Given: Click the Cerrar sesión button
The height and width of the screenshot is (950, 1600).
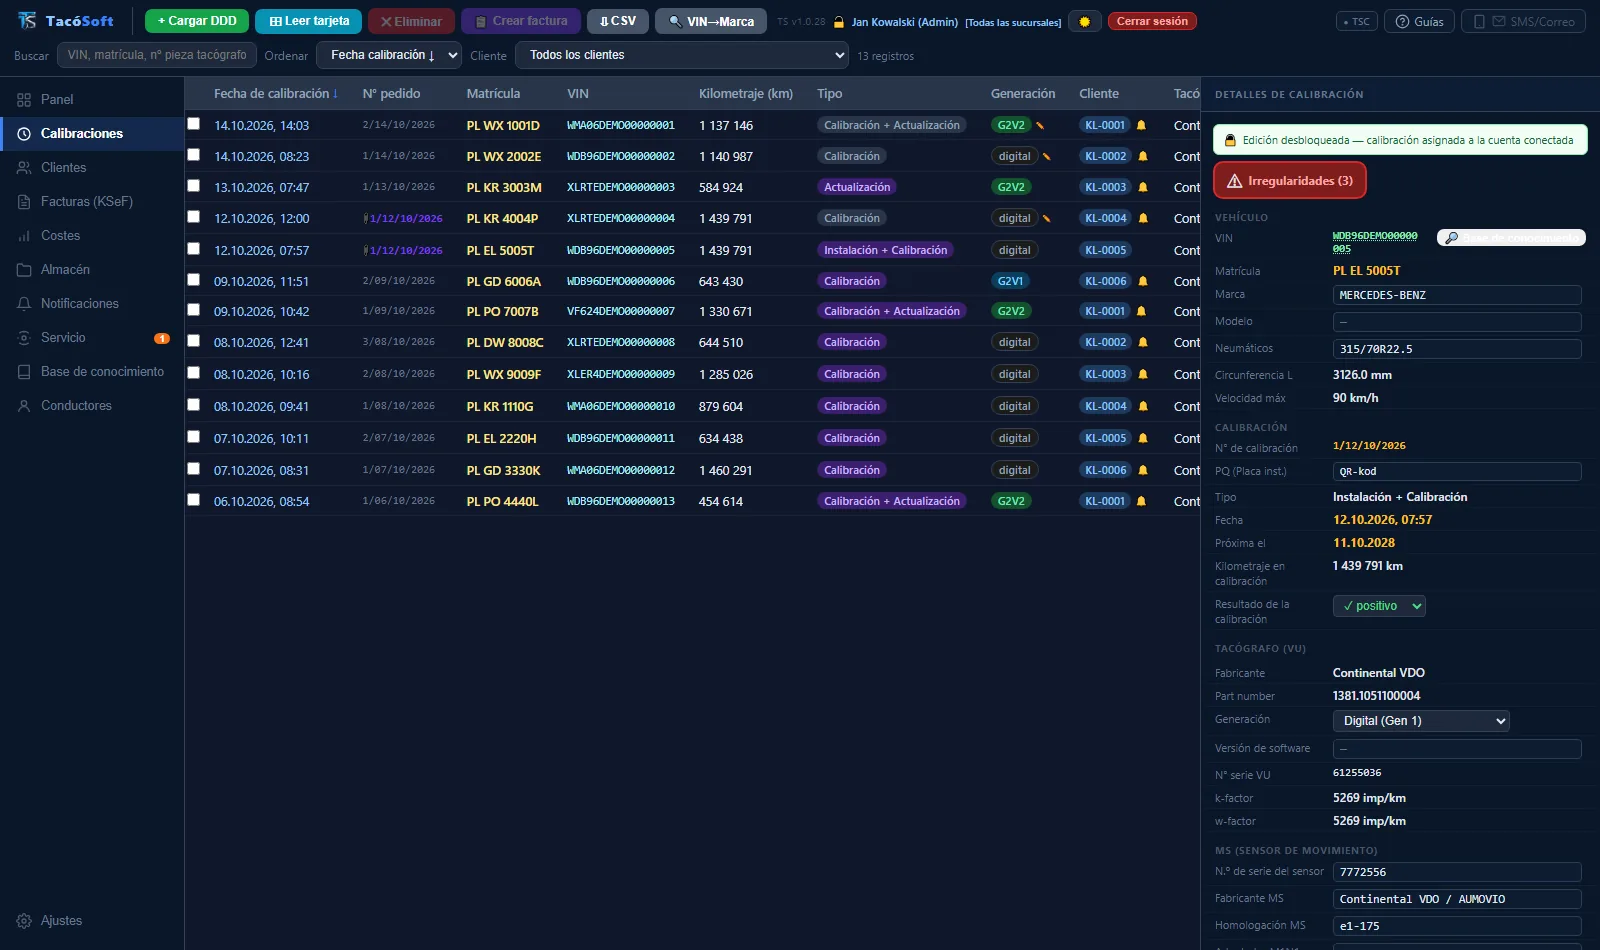Looking at the screenshot, I should pos(1152,21).
